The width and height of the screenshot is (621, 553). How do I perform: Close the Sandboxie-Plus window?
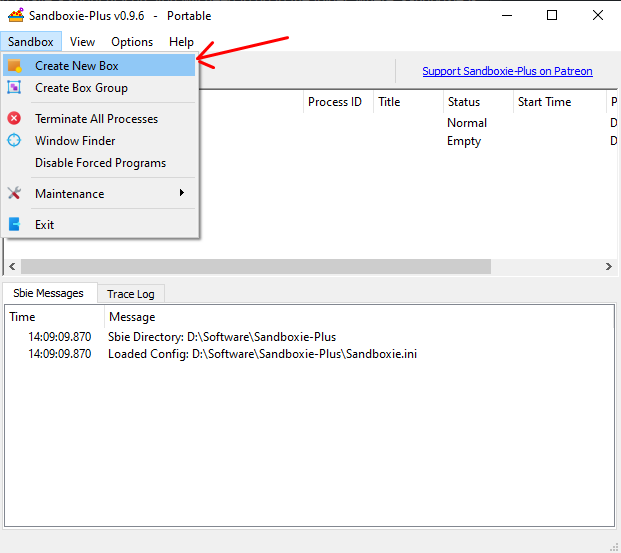coord(598,15)
